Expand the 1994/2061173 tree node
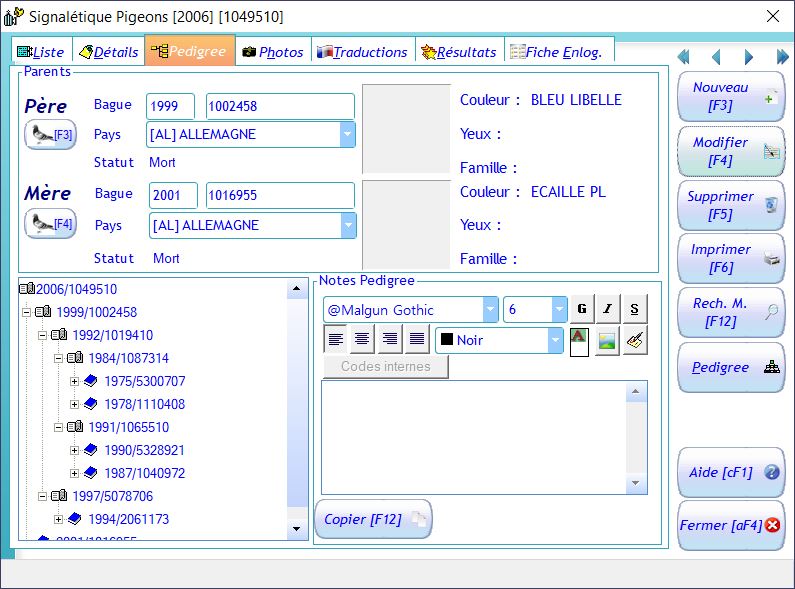795x589 pixels. 59,519
